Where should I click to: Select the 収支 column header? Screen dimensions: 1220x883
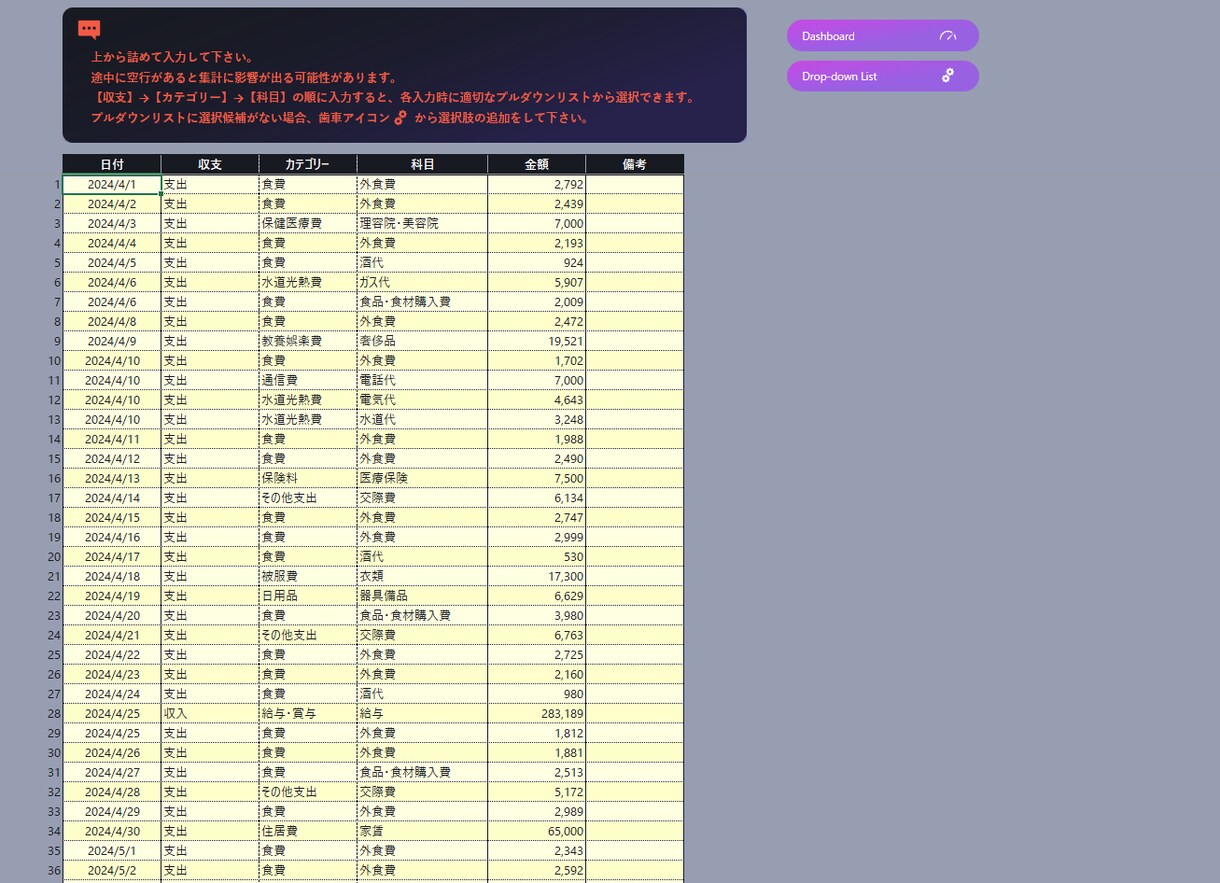click(210, 164)
